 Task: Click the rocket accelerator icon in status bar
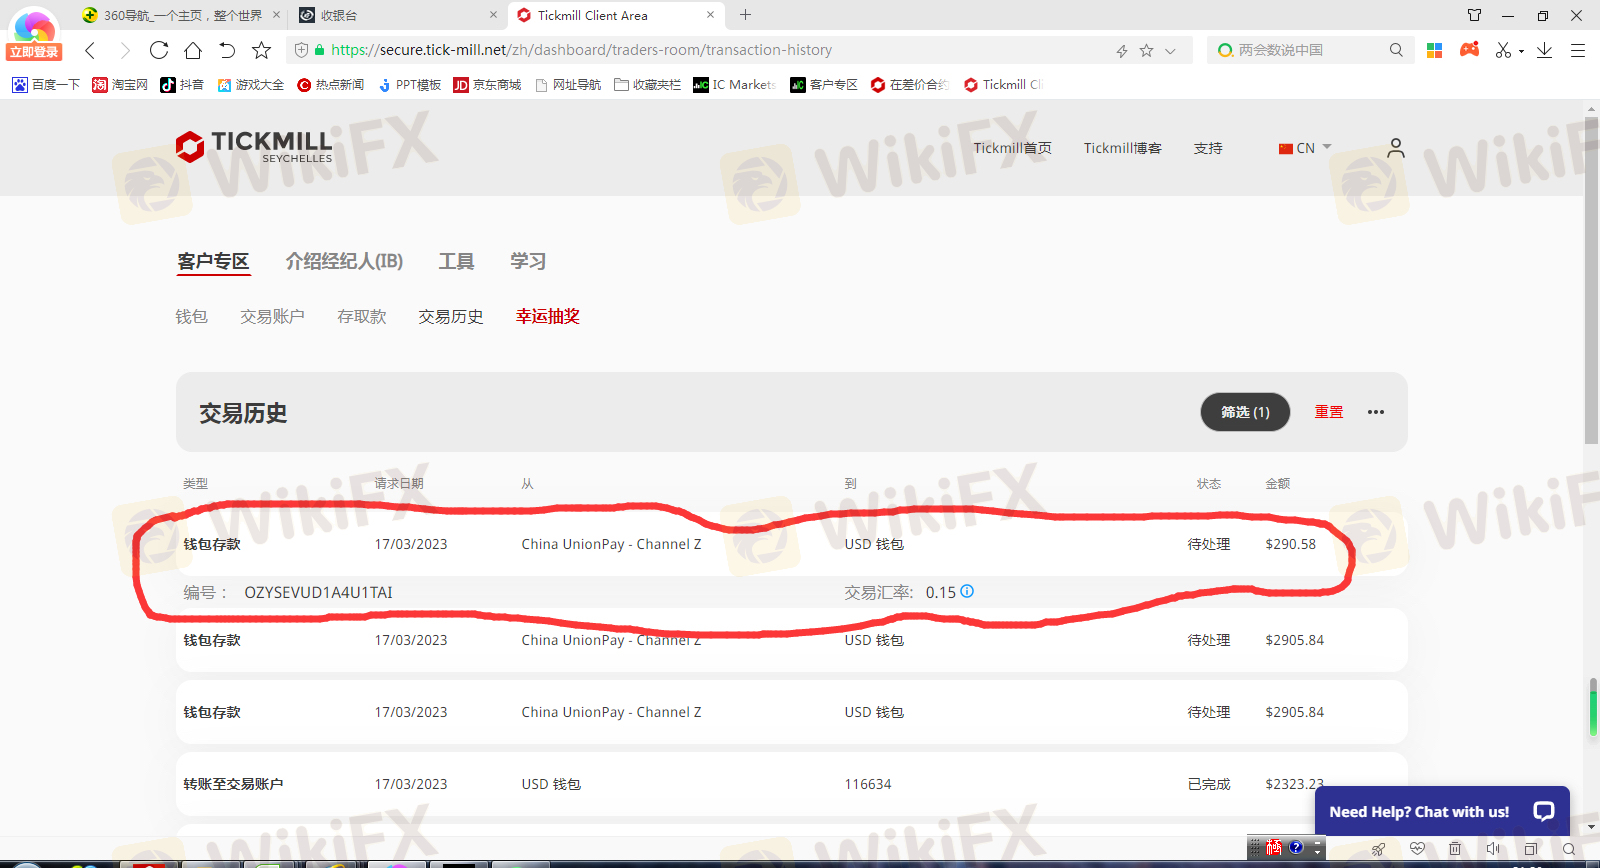coord(1378,849)
